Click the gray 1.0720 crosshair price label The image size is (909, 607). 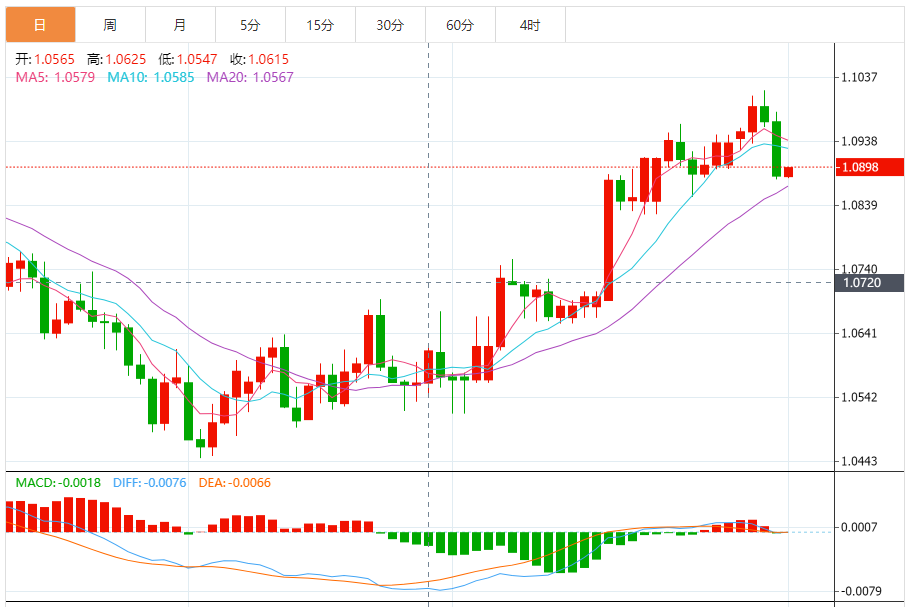[x=869, y=283]
